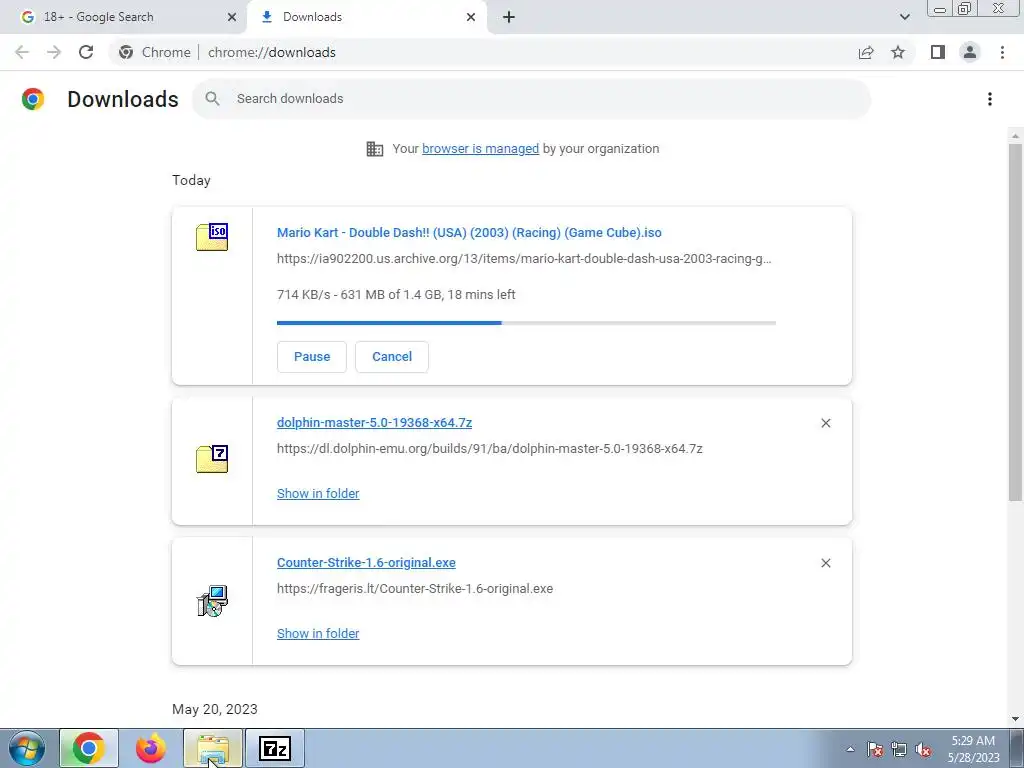Click the search magnifier icon in Downloads
The image size is (1024, 768).
point(212,99)
